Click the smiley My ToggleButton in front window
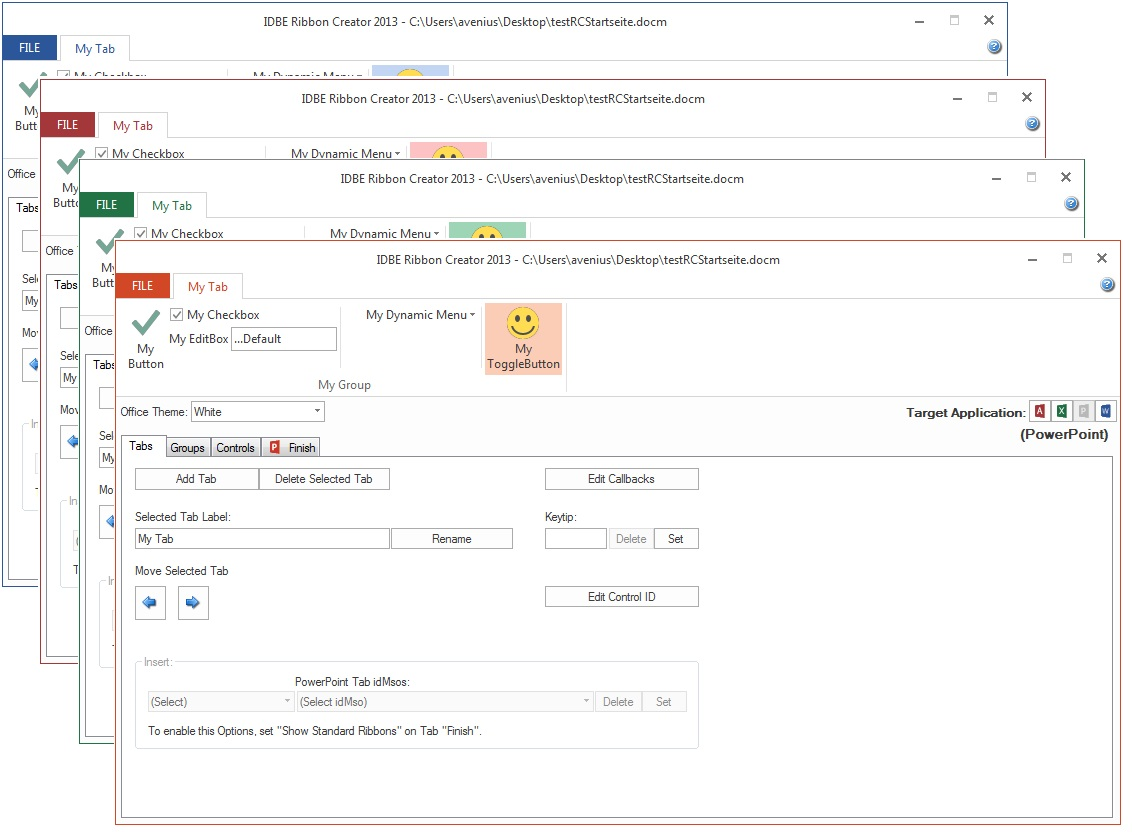 point(523,338)
